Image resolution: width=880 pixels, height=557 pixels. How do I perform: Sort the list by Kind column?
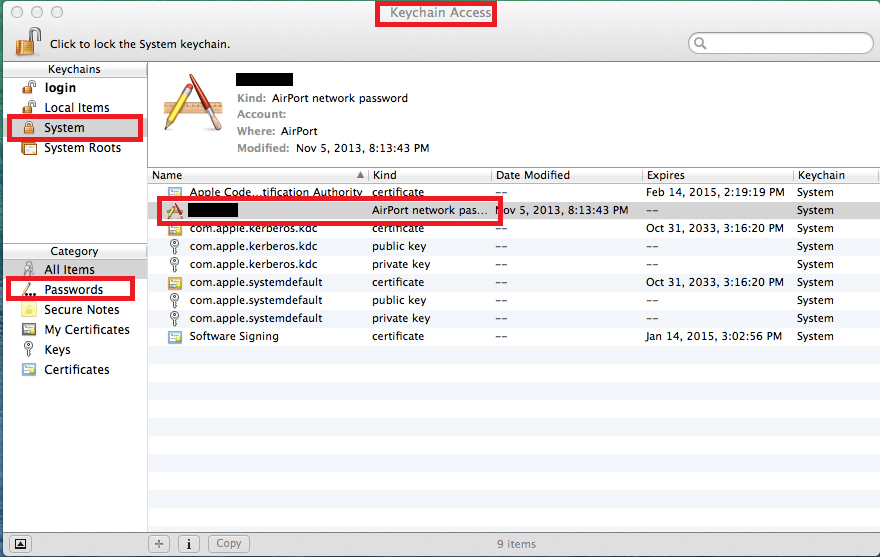pos(430,175)
